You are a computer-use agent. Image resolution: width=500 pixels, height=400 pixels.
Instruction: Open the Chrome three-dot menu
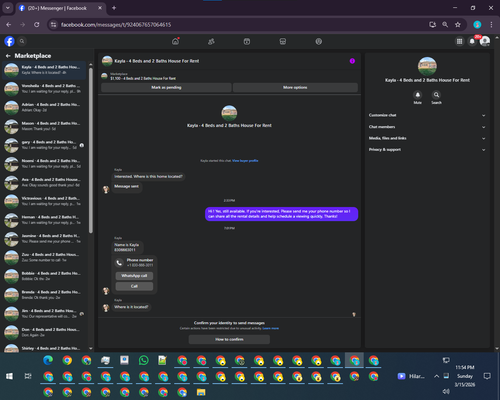pyautogui.click(x=491, y=25)
